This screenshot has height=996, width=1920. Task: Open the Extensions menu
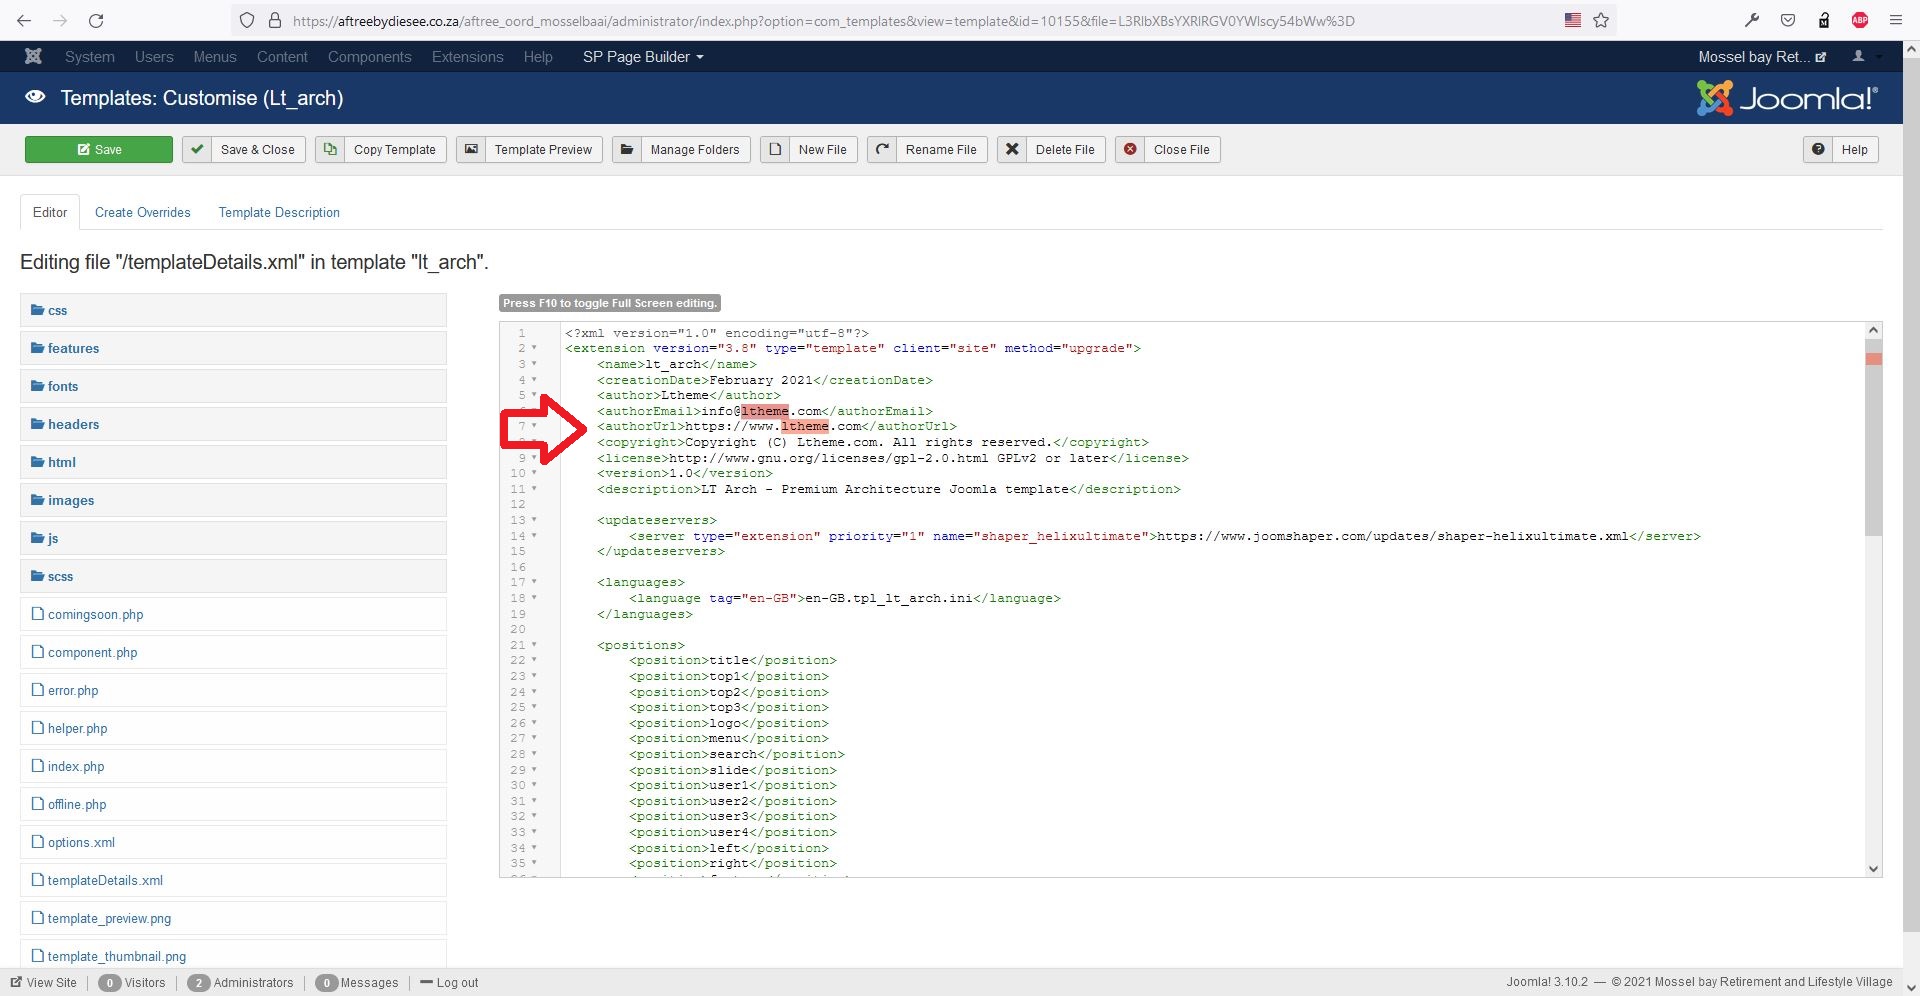[467, 57]
